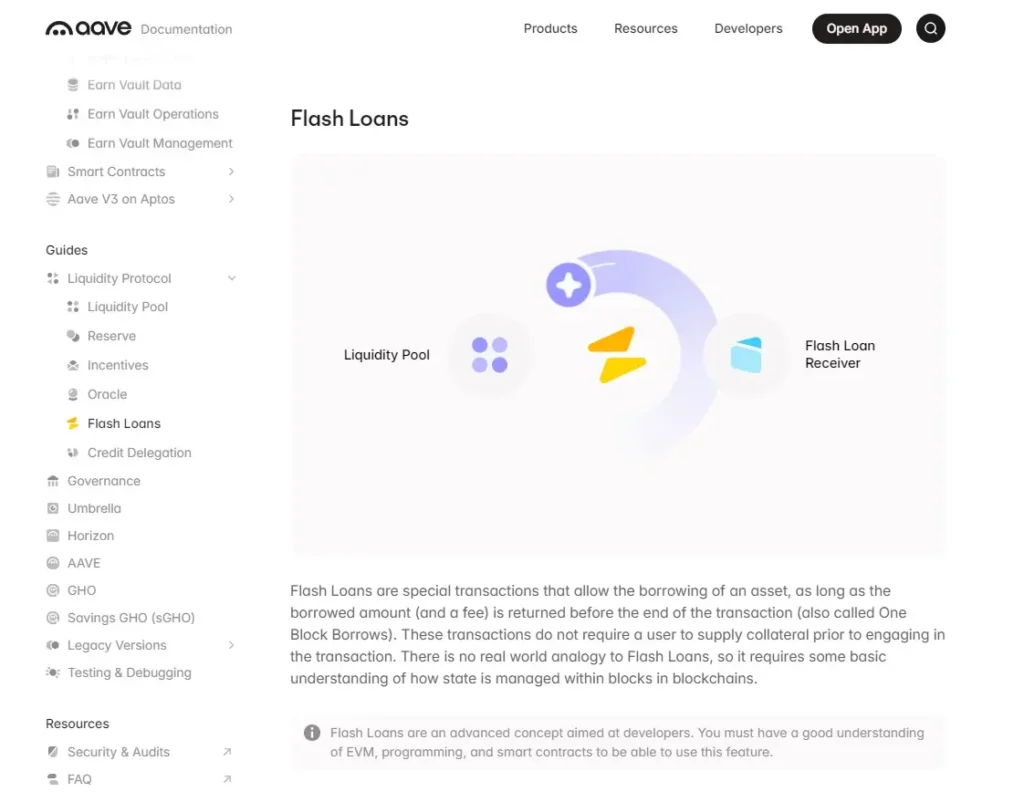
Task: Select the Credit Delegation icon
Action: click(x=72, y=452)
